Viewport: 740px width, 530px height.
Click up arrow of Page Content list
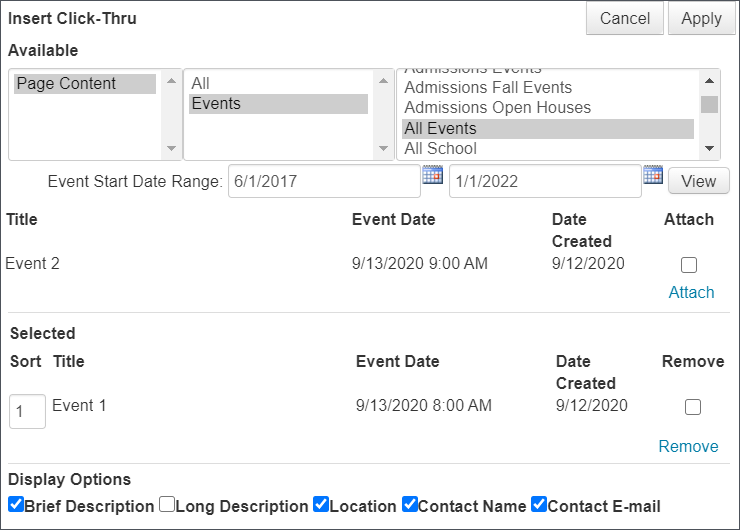(171, 81)
